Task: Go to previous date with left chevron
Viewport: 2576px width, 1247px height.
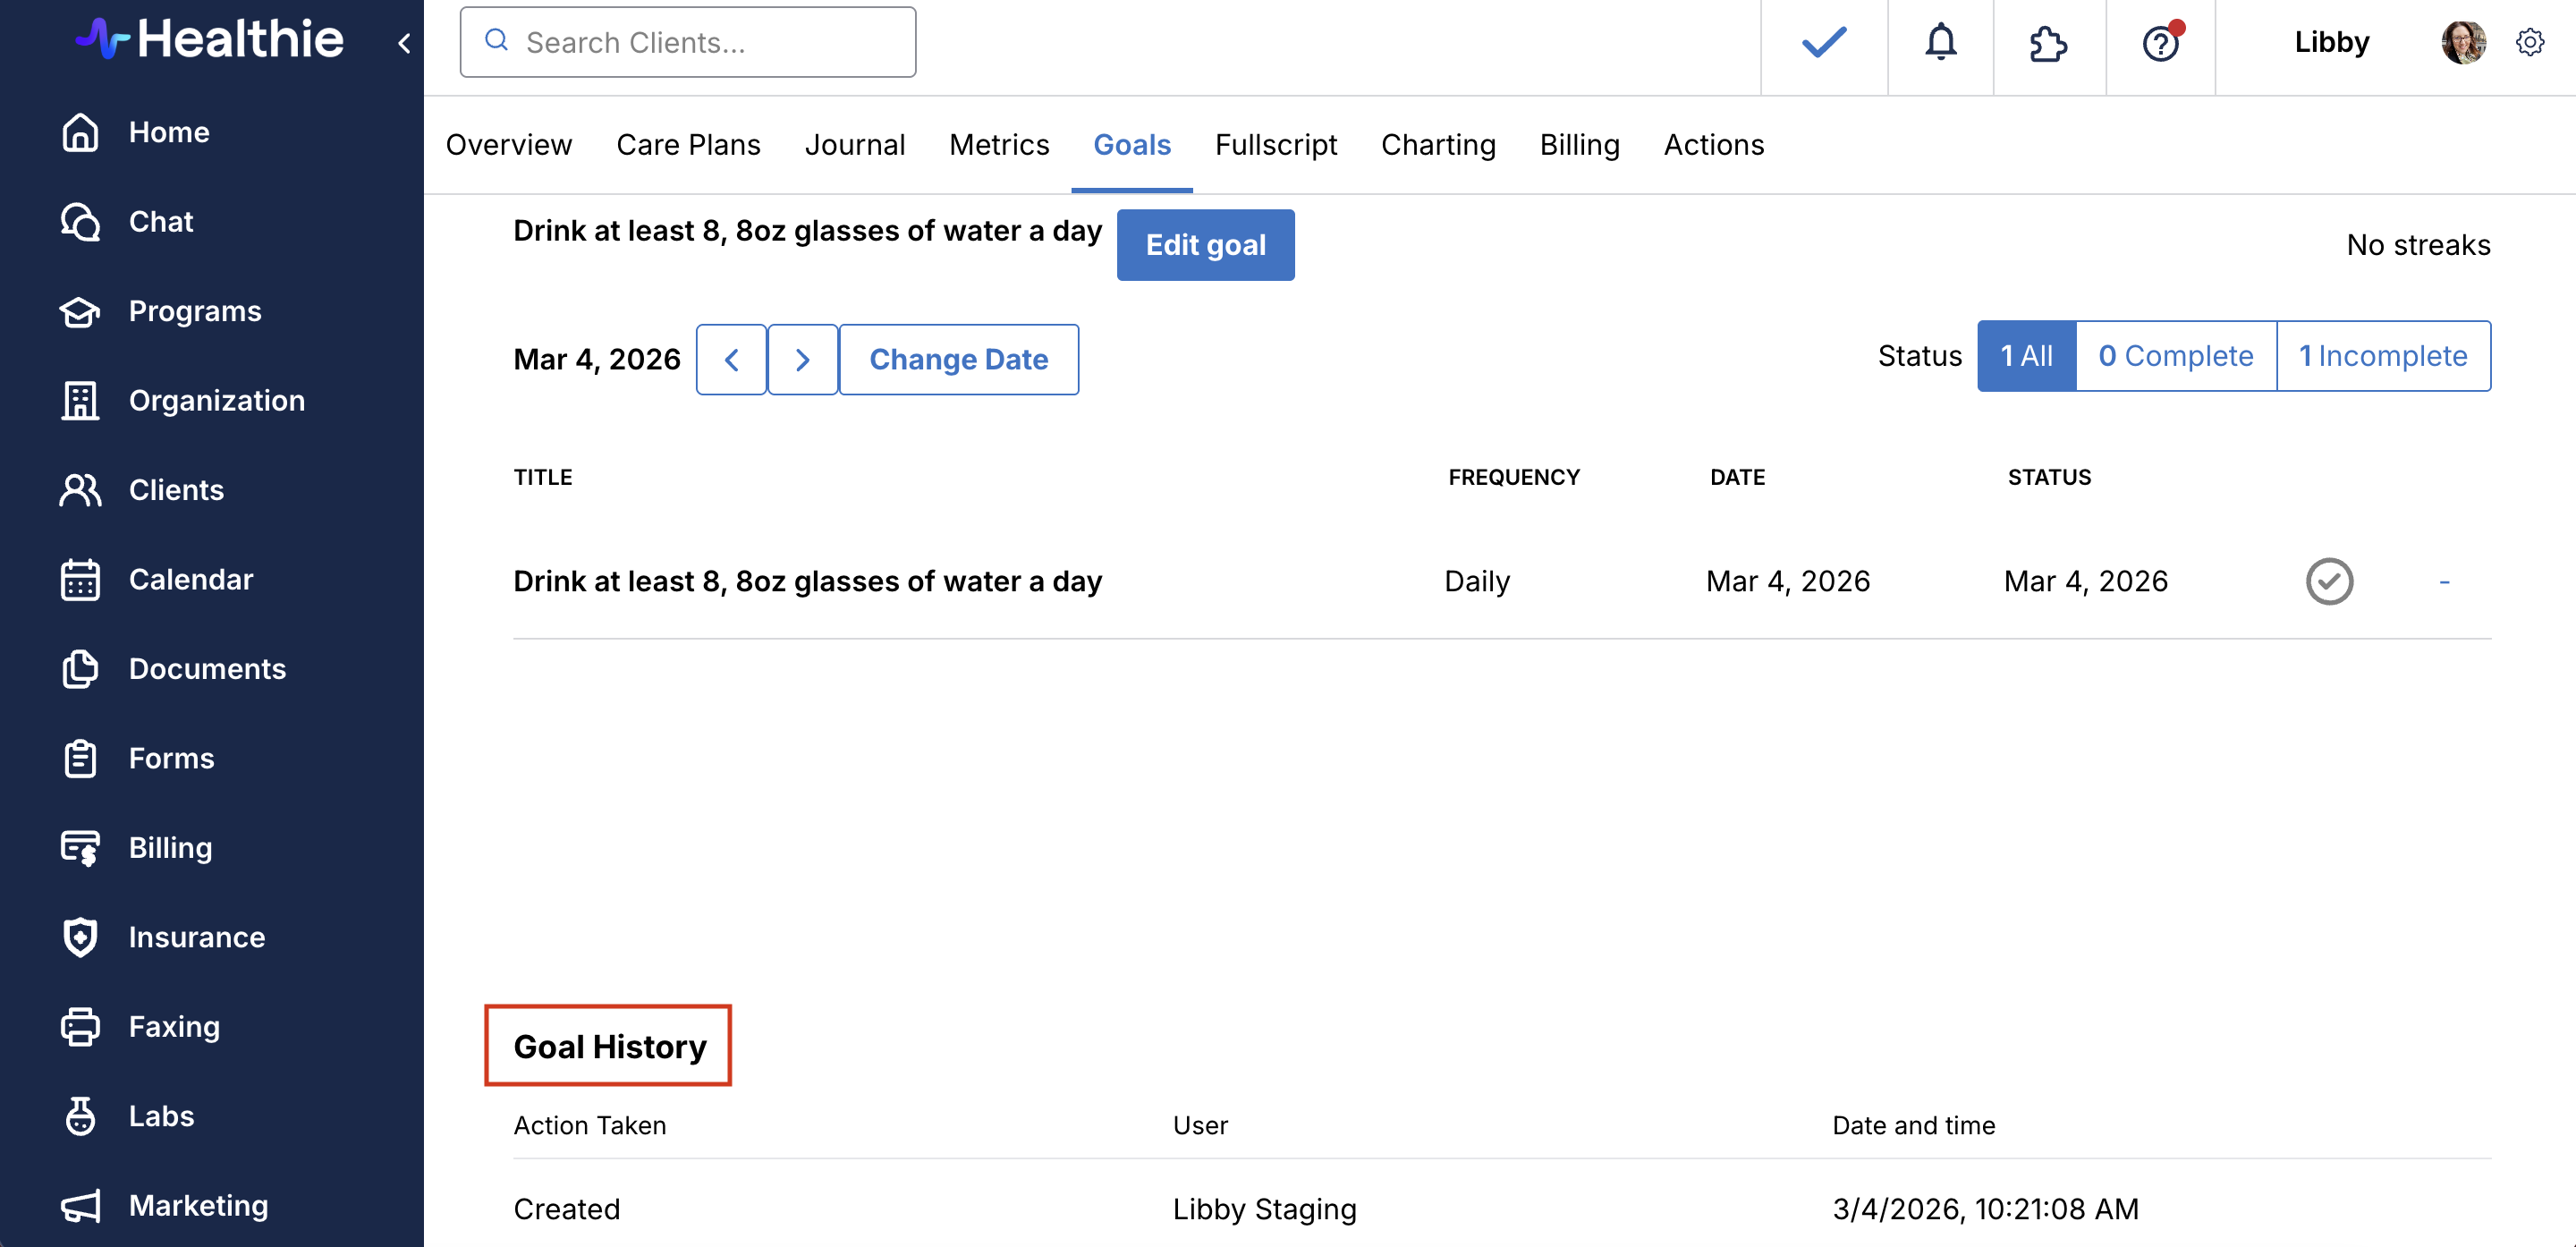Action: coord(731,360)
